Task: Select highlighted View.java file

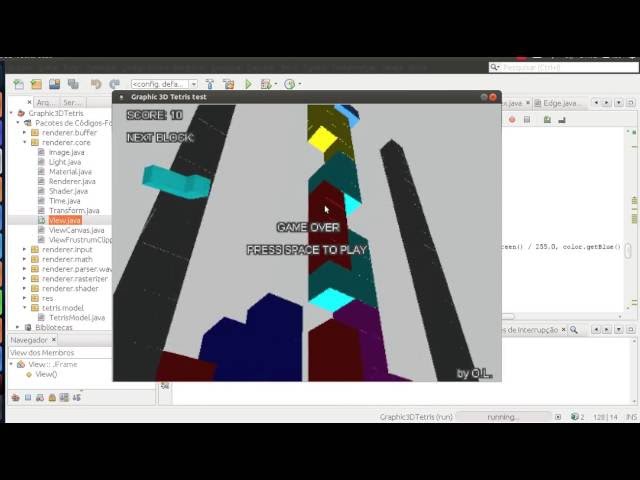Action: (65, 220)
